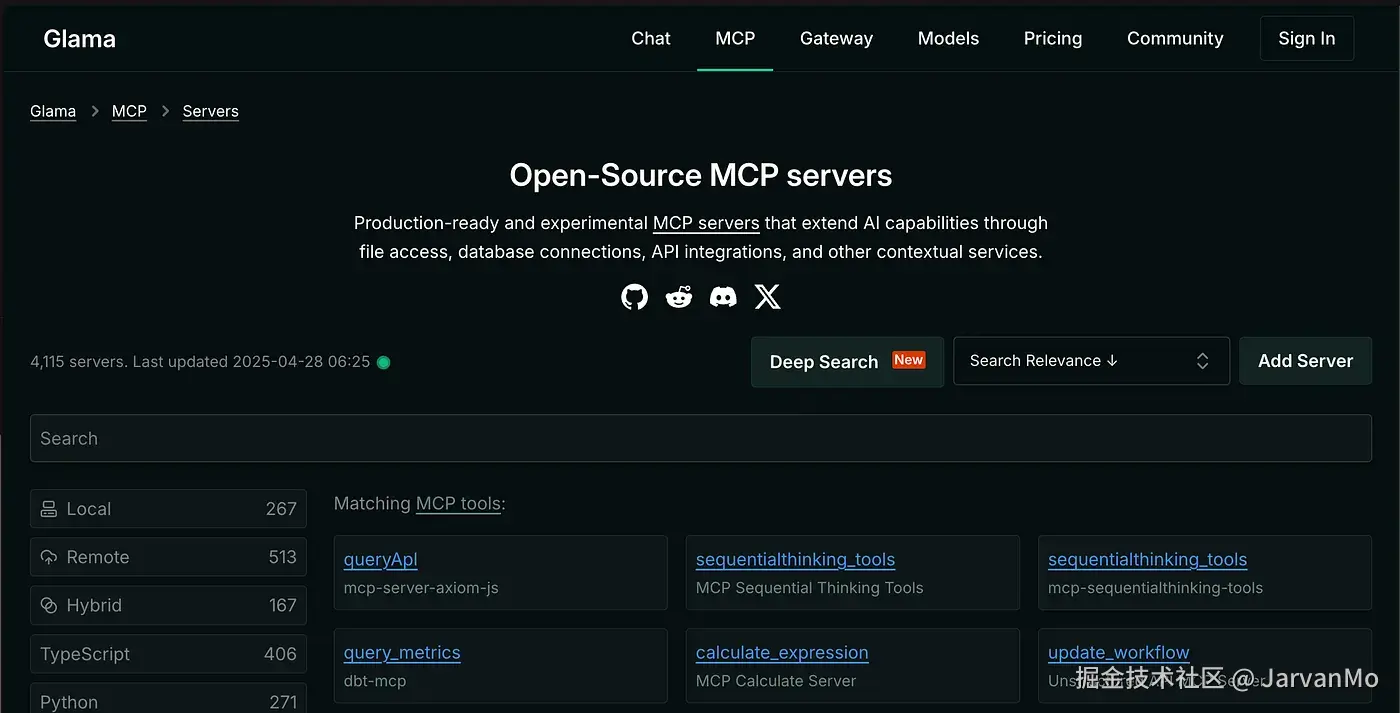Open the Discord icon link

723,297
